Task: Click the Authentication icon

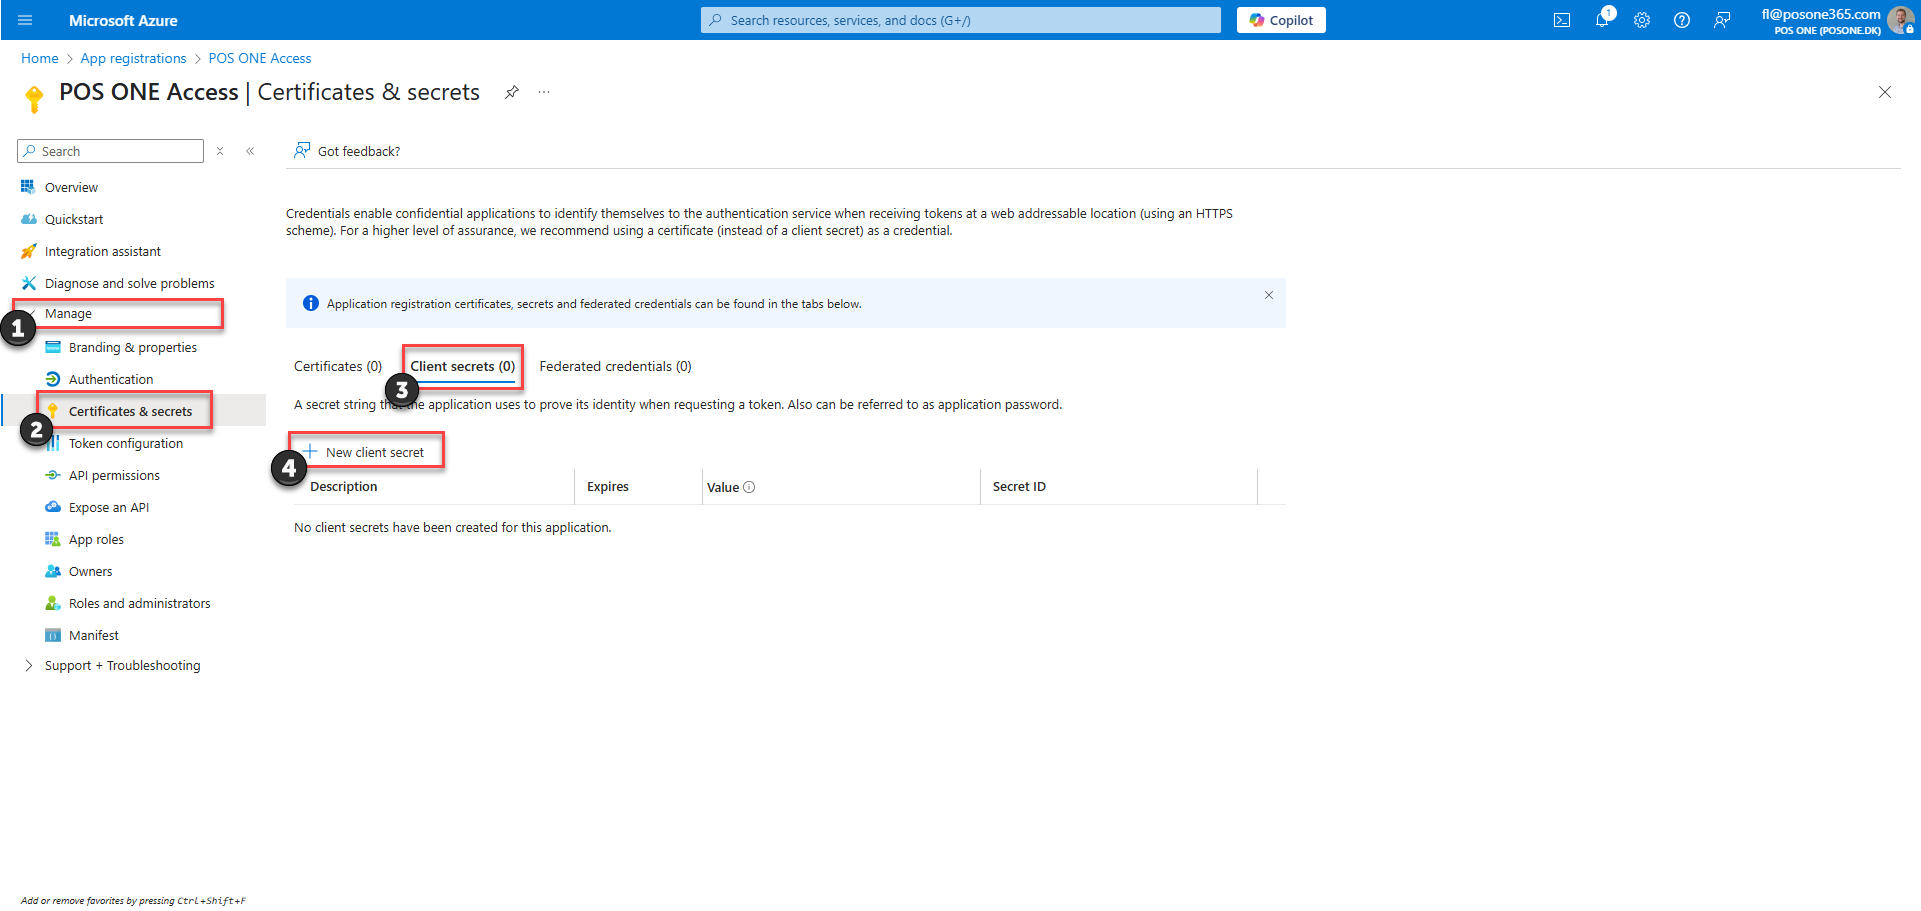Action: pyautogui.click(x=53, y=379)
